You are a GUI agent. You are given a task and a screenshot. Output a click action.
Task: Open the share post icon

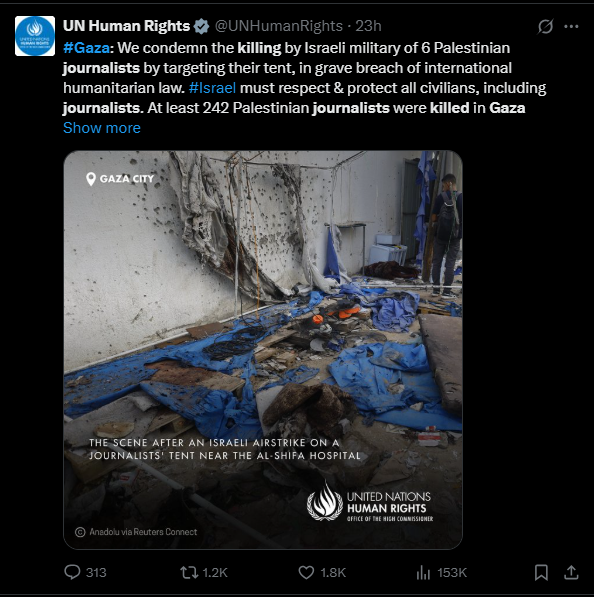click(x=571, y=572)
